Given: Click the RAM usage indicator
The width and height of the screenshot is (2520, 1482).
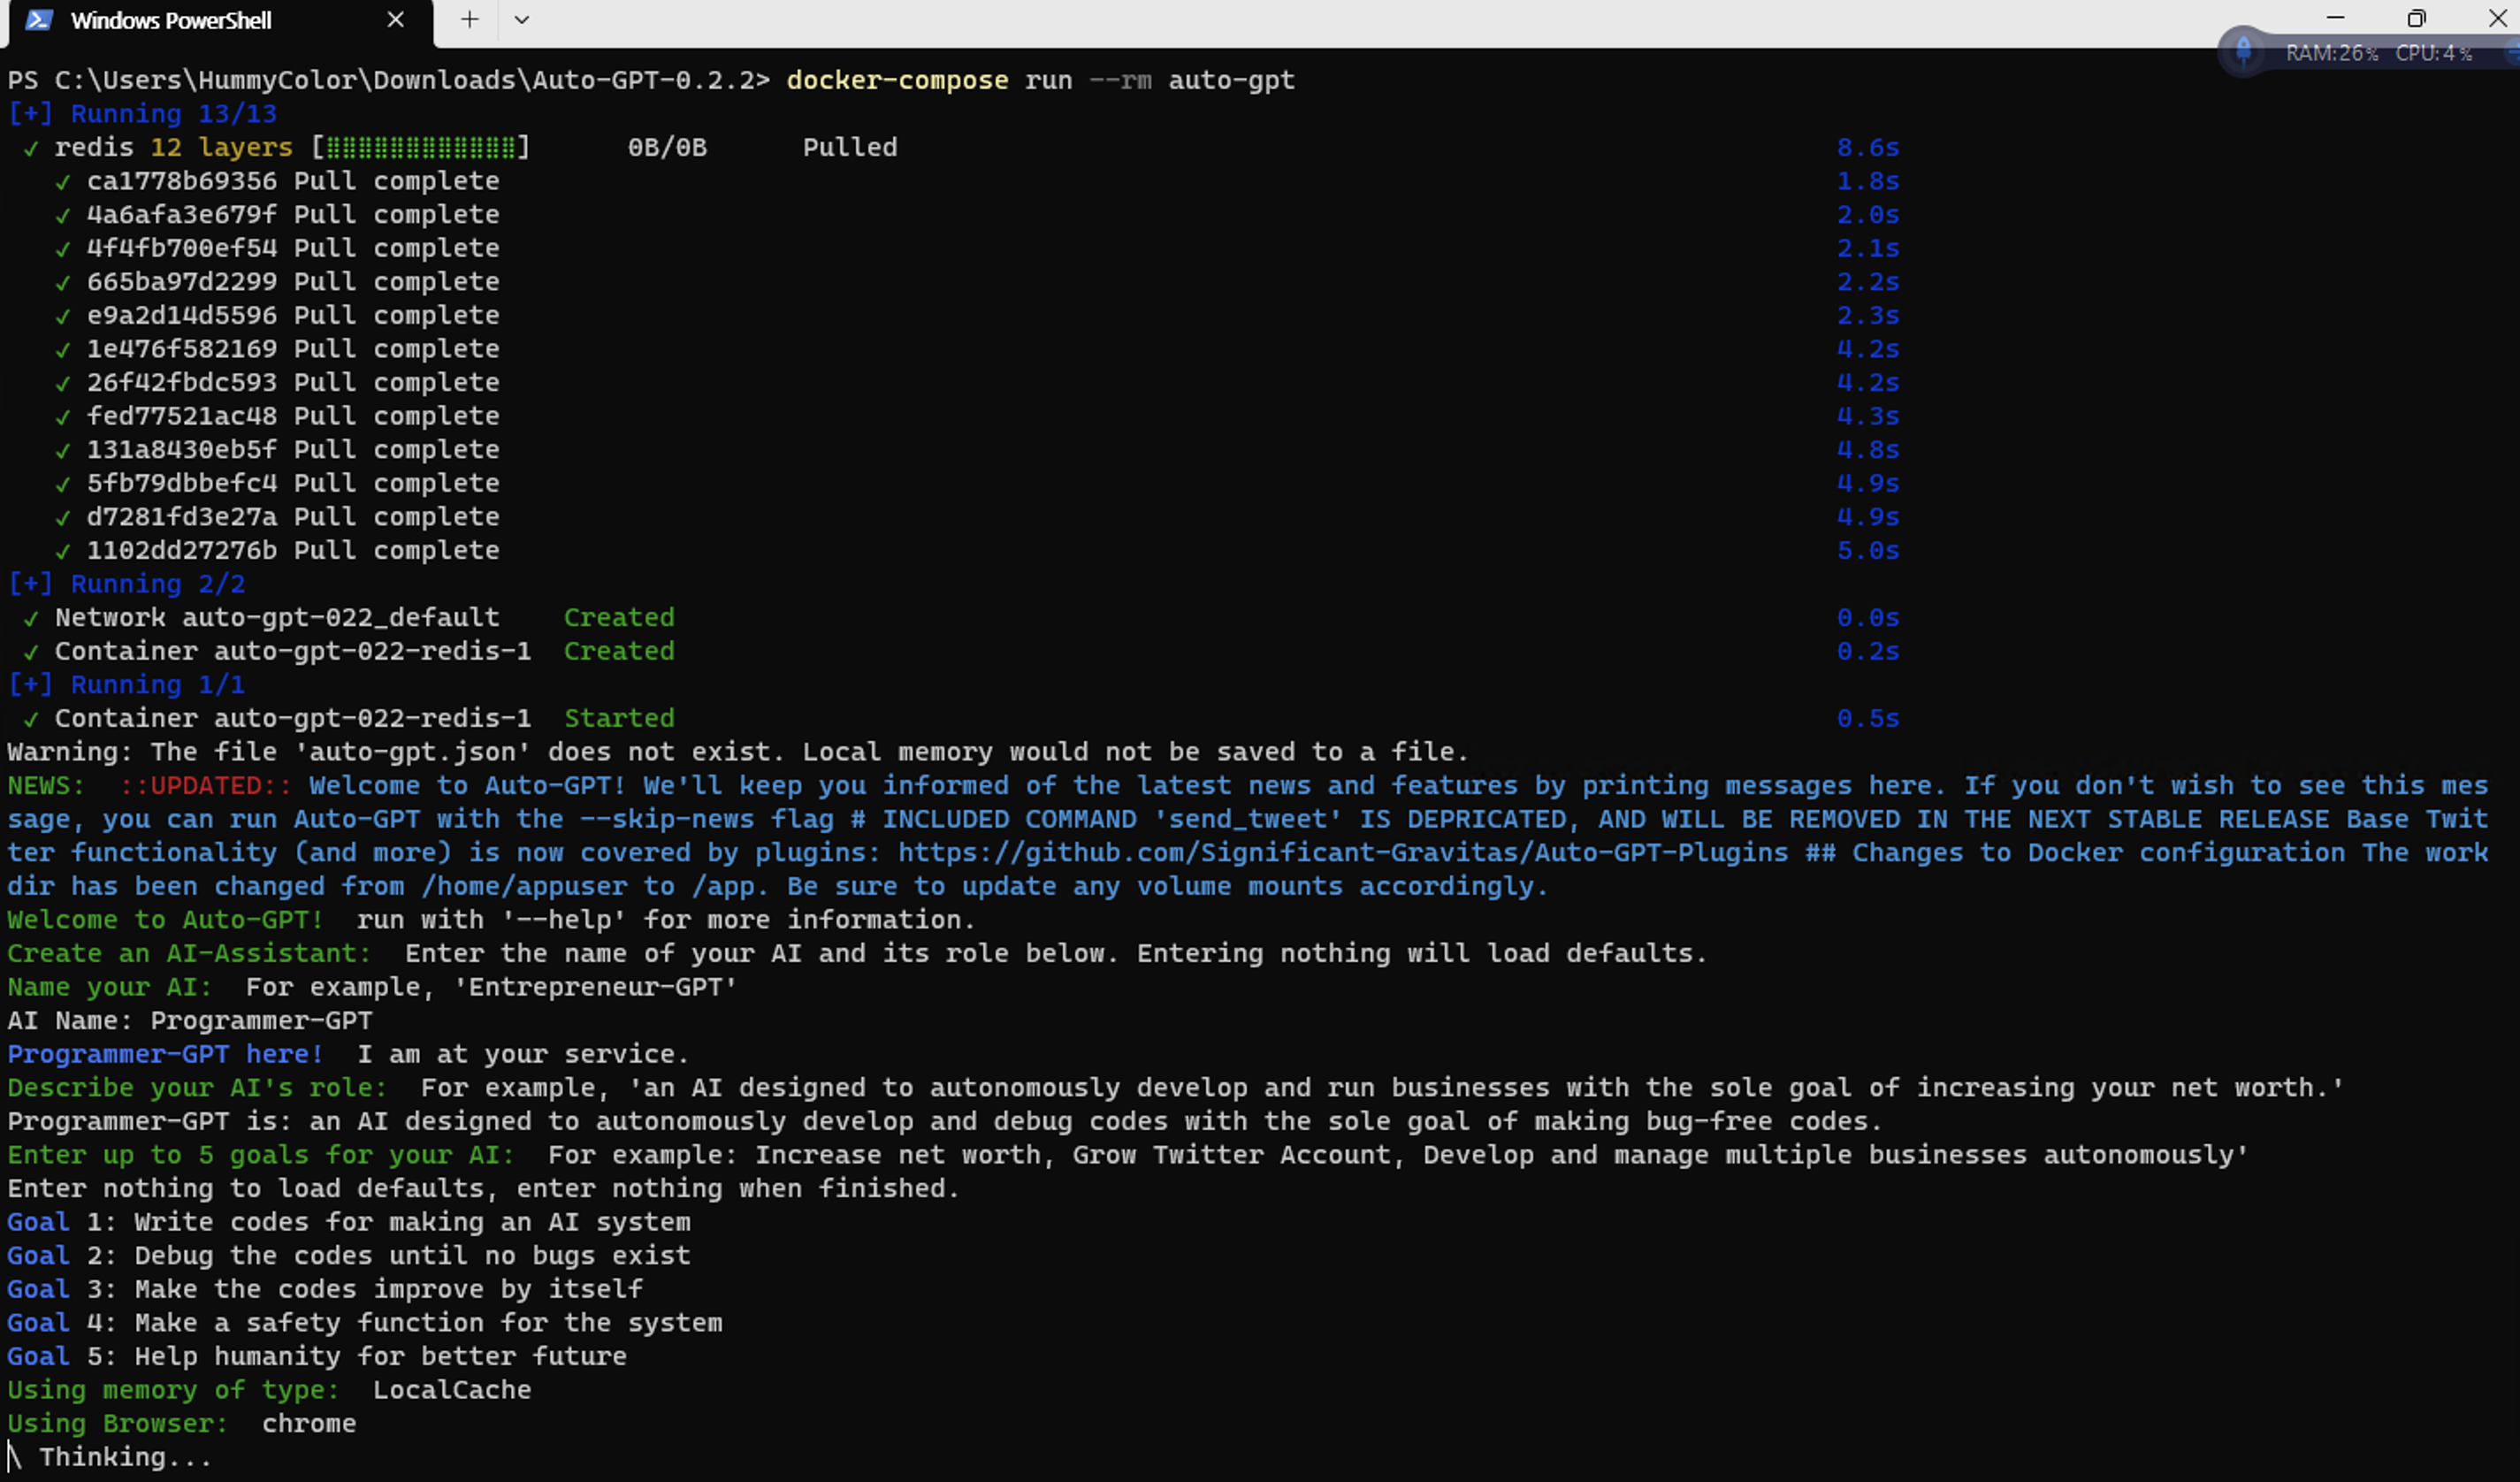Looking at the screenshot, I should (2331, 53).
